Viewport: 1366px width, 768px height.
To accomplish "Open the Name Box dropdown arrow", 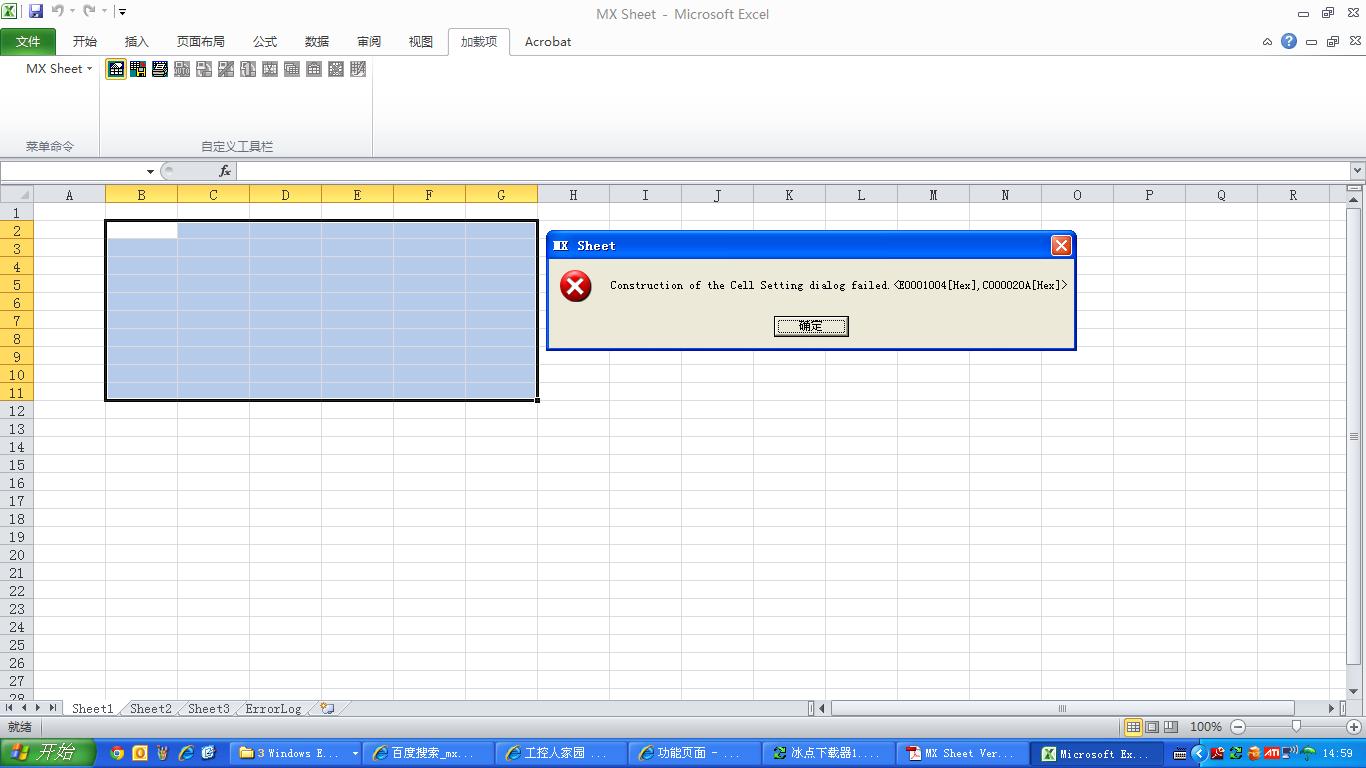I will point(150,172).
